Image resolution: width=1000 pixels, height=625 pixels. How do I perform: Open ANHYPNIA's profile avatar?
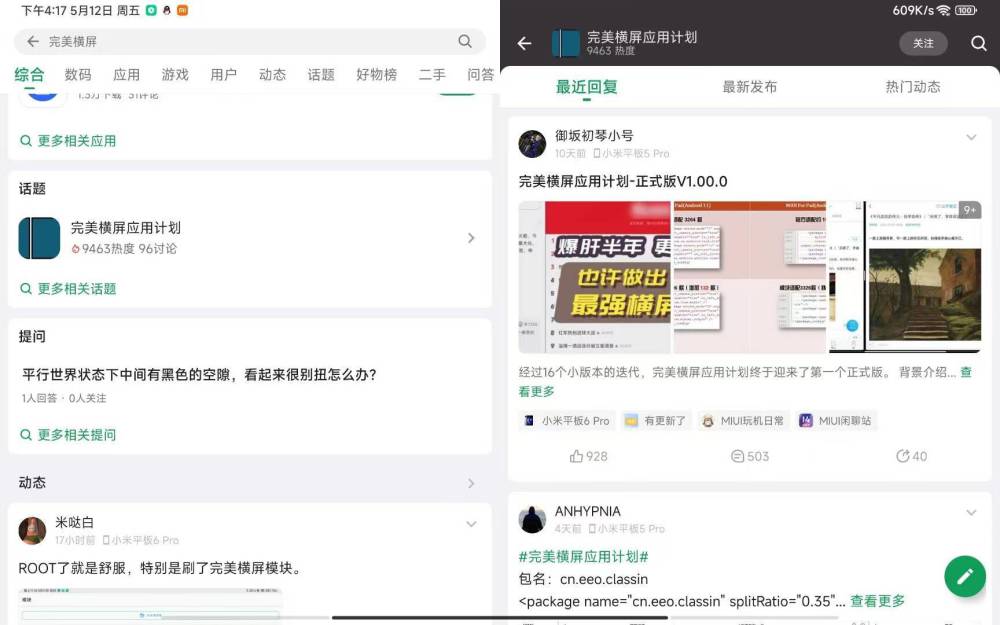[x=532, y=520]
